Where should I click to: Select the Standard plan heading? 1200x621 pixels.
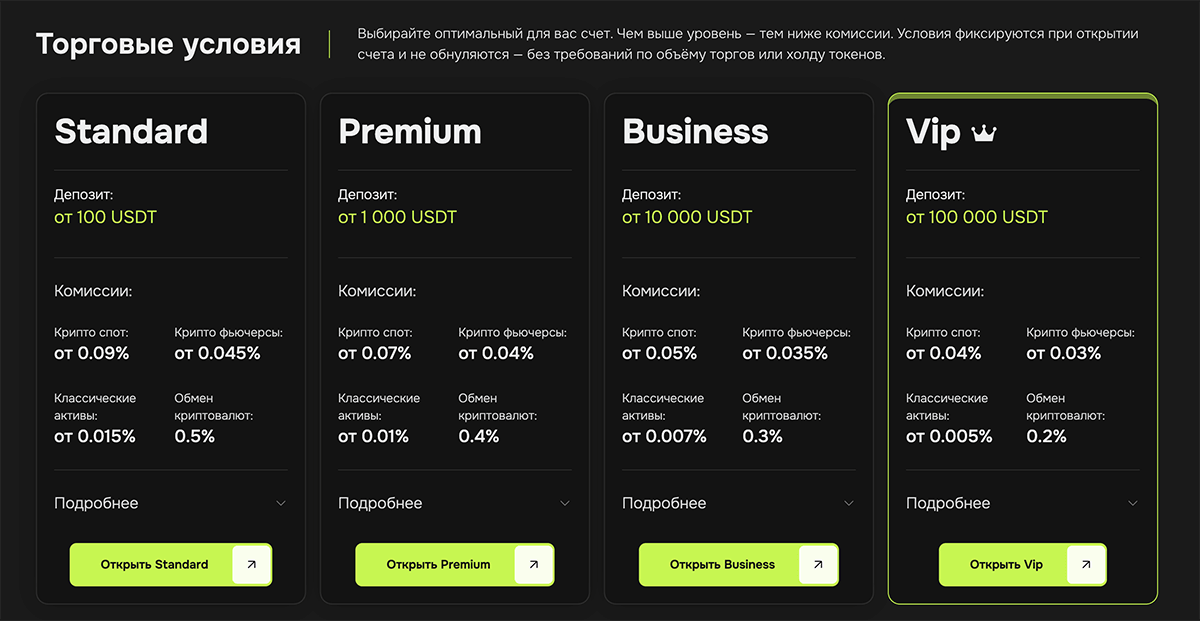pyautogui.click(x=131, y=132)
